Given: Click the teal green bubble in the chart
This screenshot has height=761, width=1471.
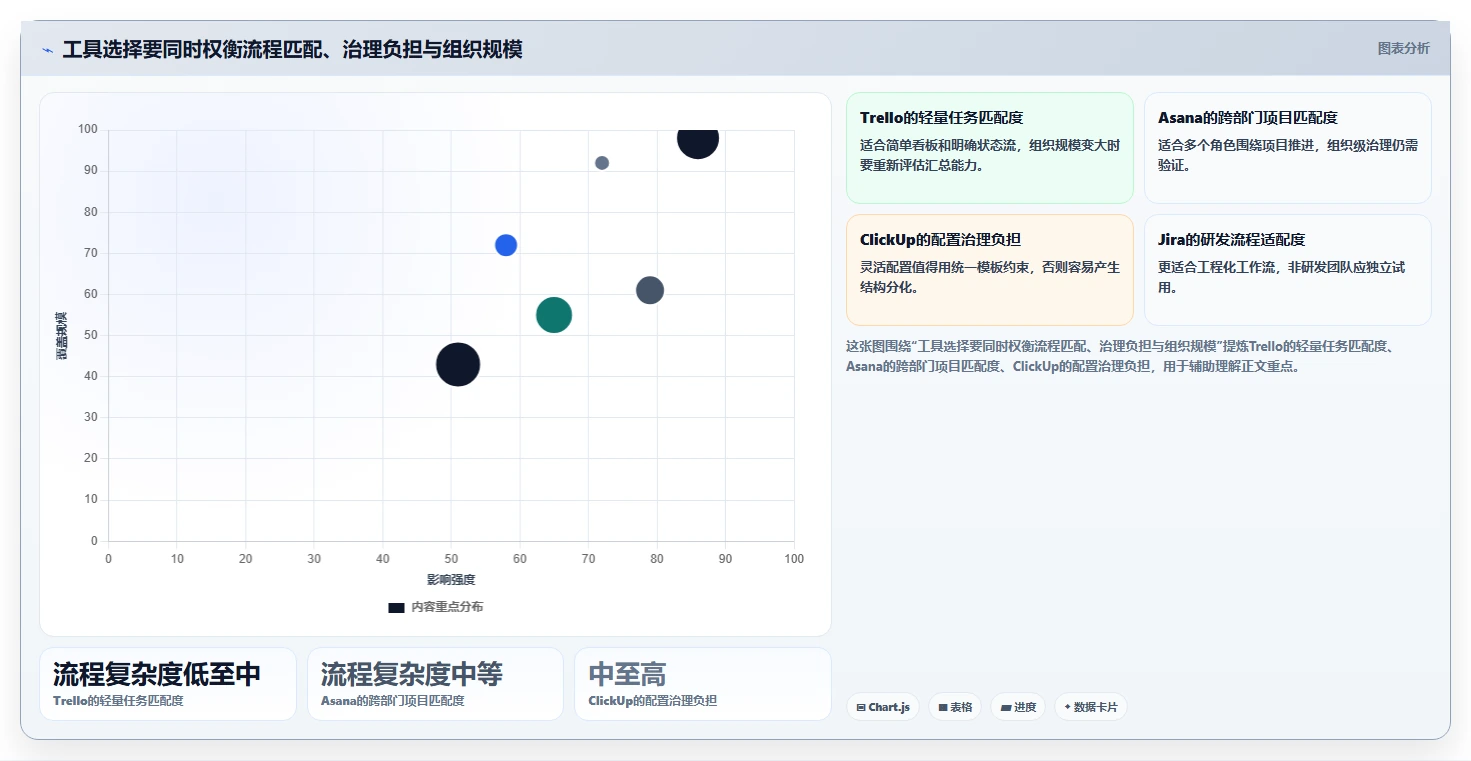Looking at the screenshot, I should tap(554, 315).
